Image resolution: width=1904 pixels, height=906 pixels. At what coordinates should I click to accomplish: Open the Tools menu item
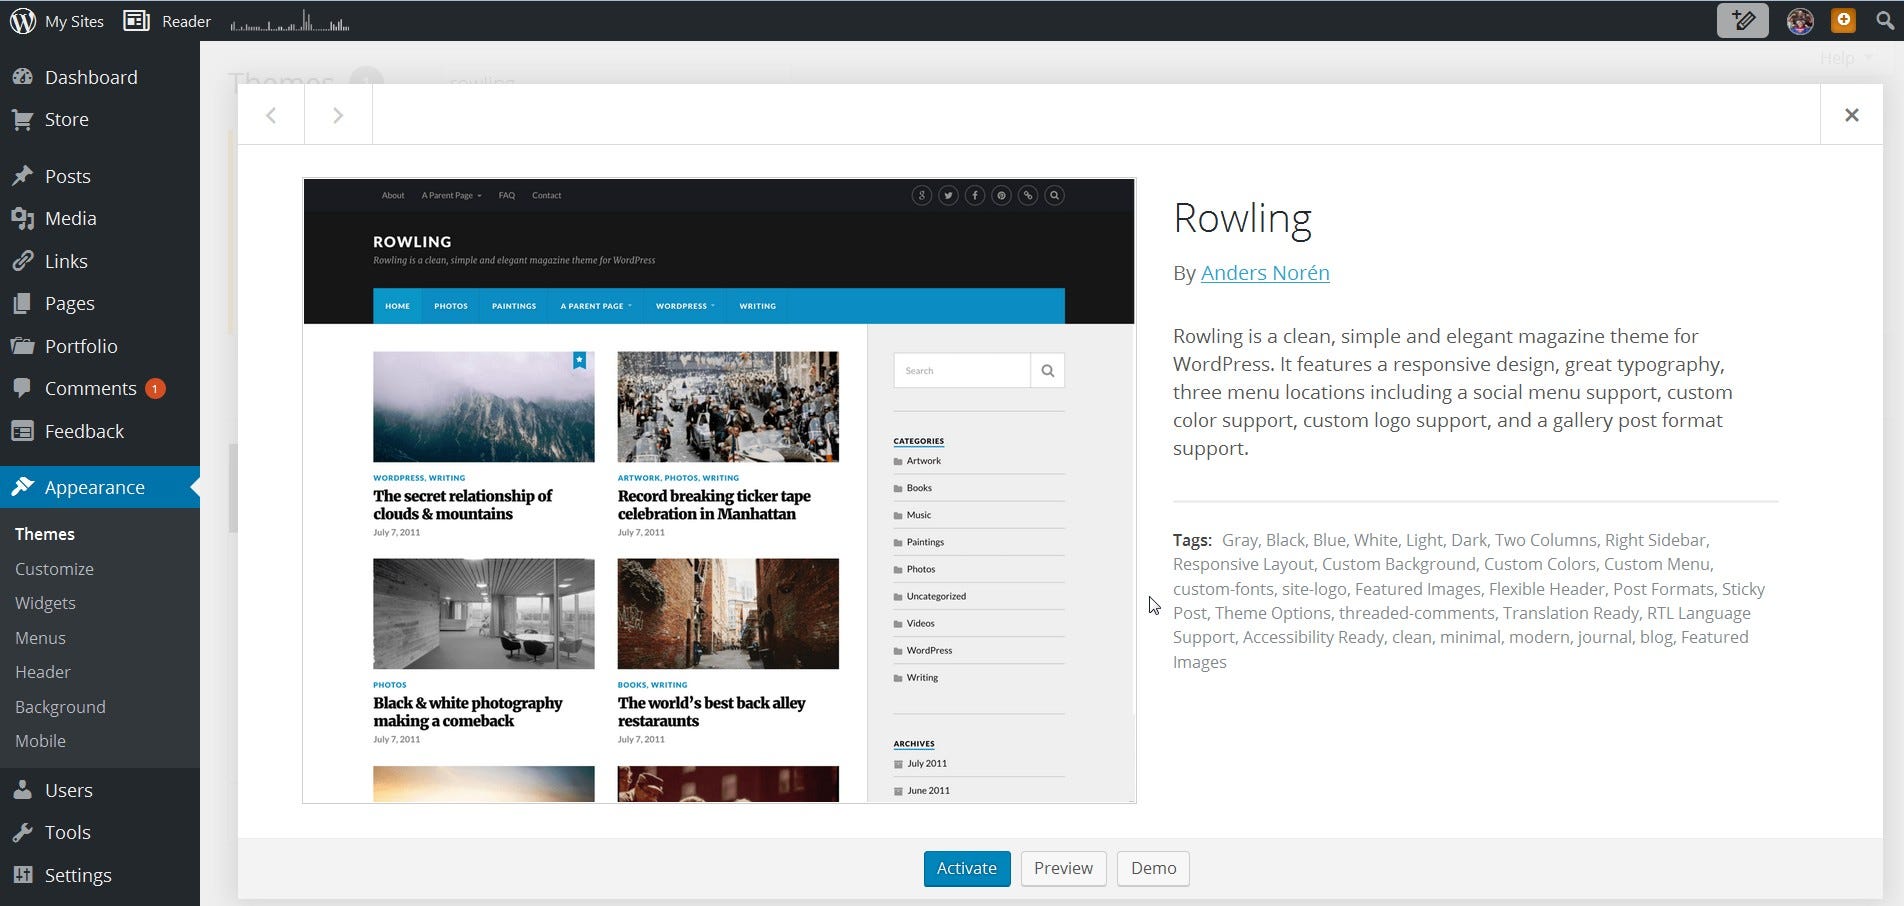(x=67, y=832)
